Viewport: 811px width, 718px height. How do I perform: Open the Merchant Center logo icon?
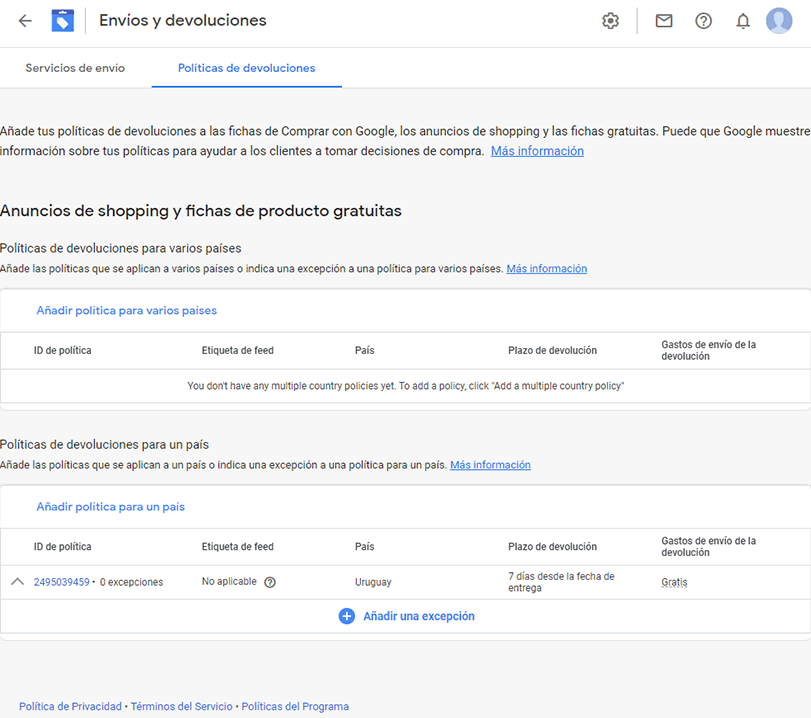click(x=63, y=21)
